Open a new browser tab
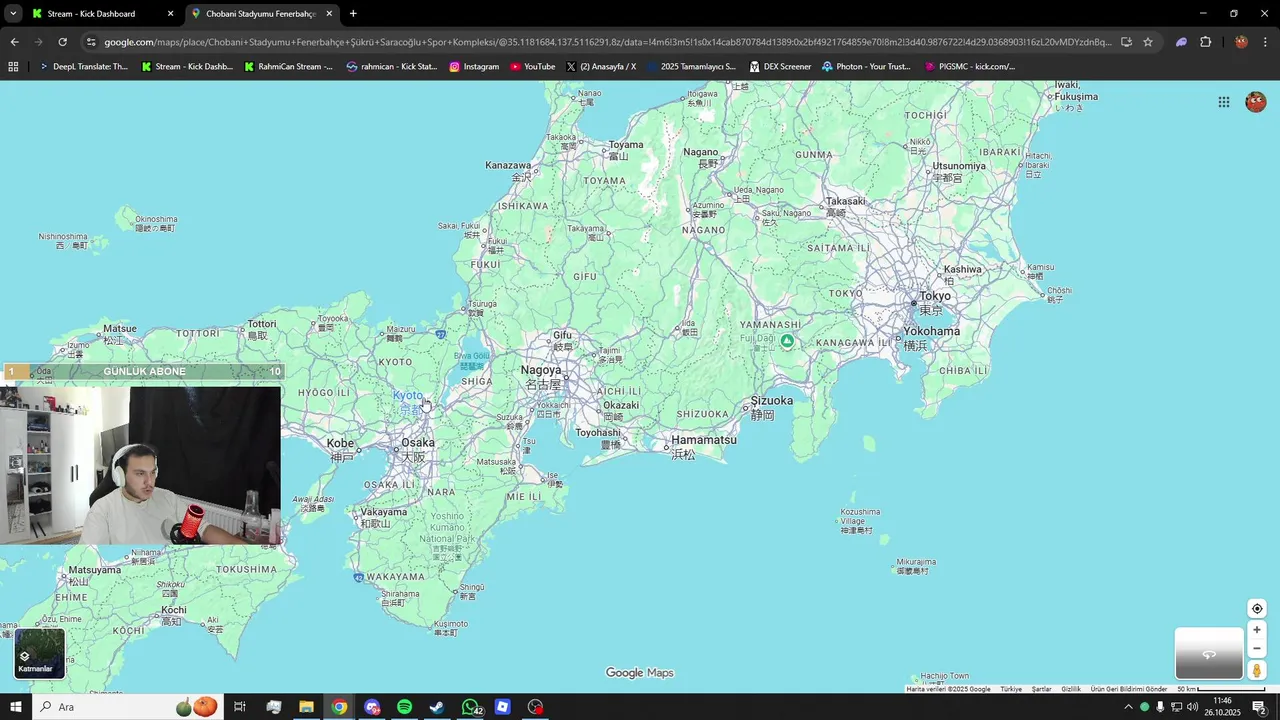The width and height of the screenshot is (1280, 720). point(353,14)
